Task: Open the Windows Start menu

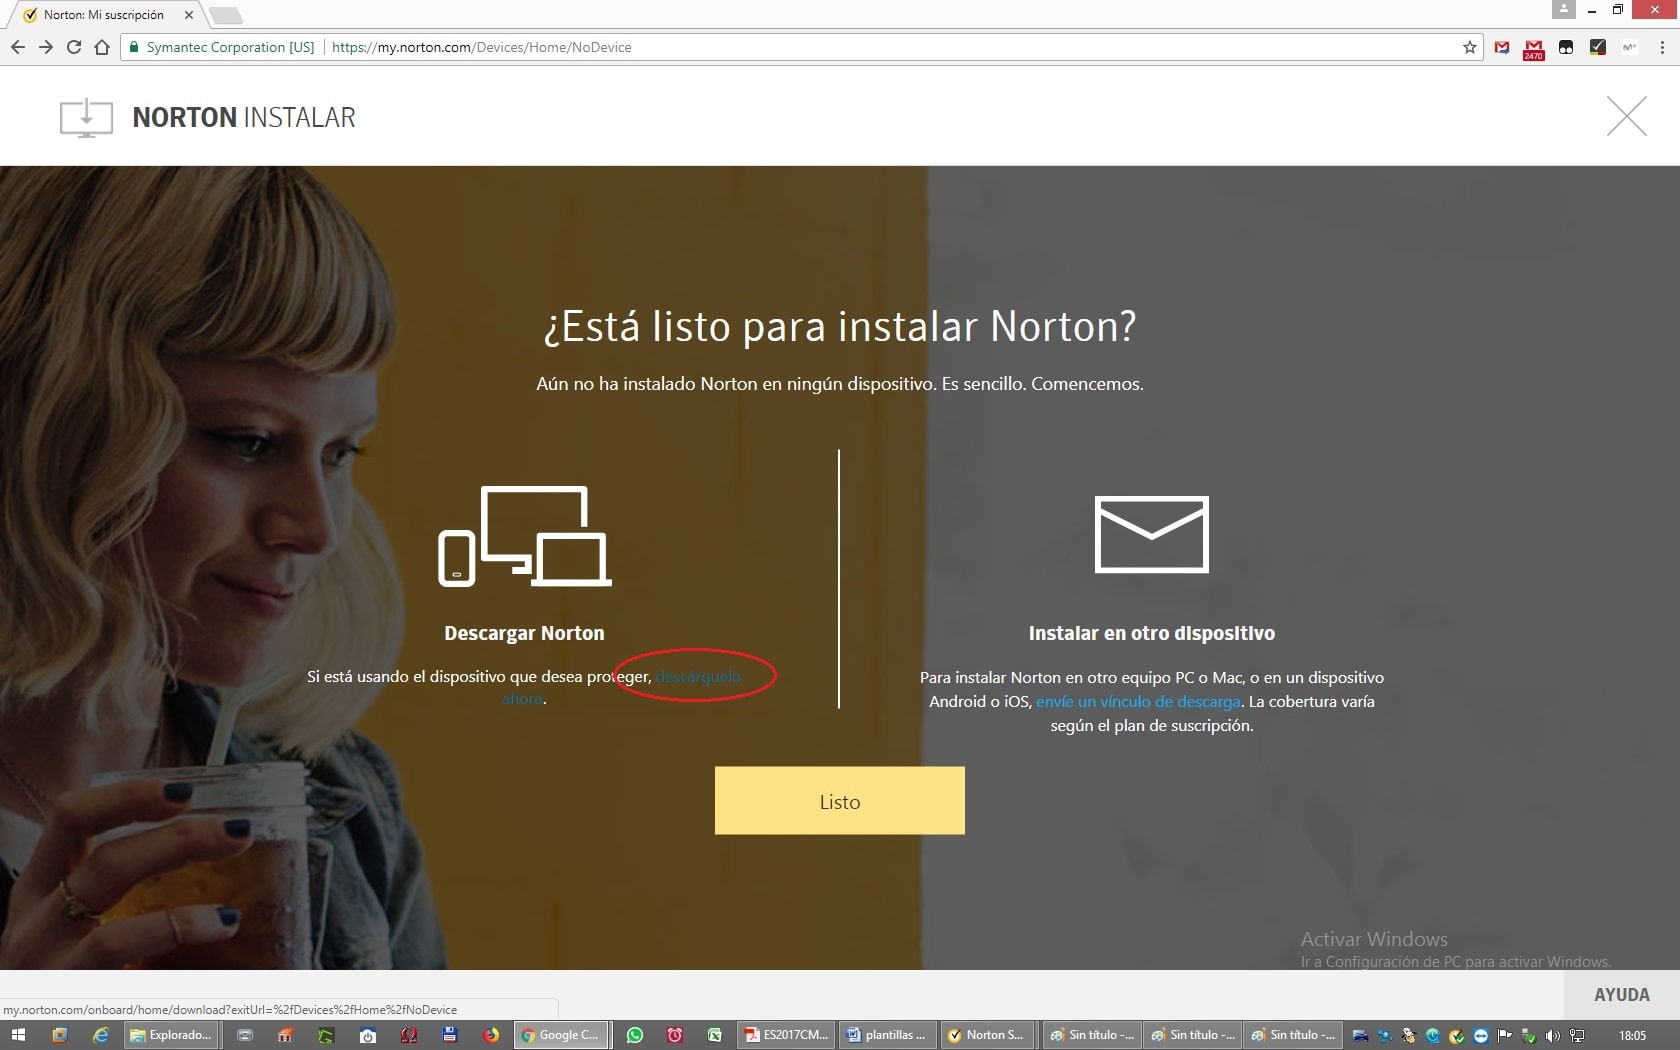Action: pos(18,1035)
